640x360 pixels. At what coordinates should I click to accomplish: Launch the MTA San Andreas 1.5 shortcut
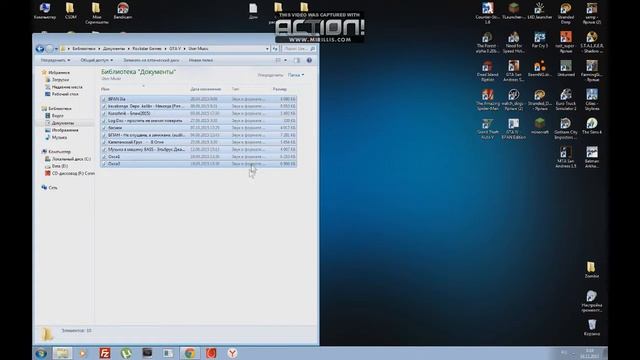click(x=566, y=158)
